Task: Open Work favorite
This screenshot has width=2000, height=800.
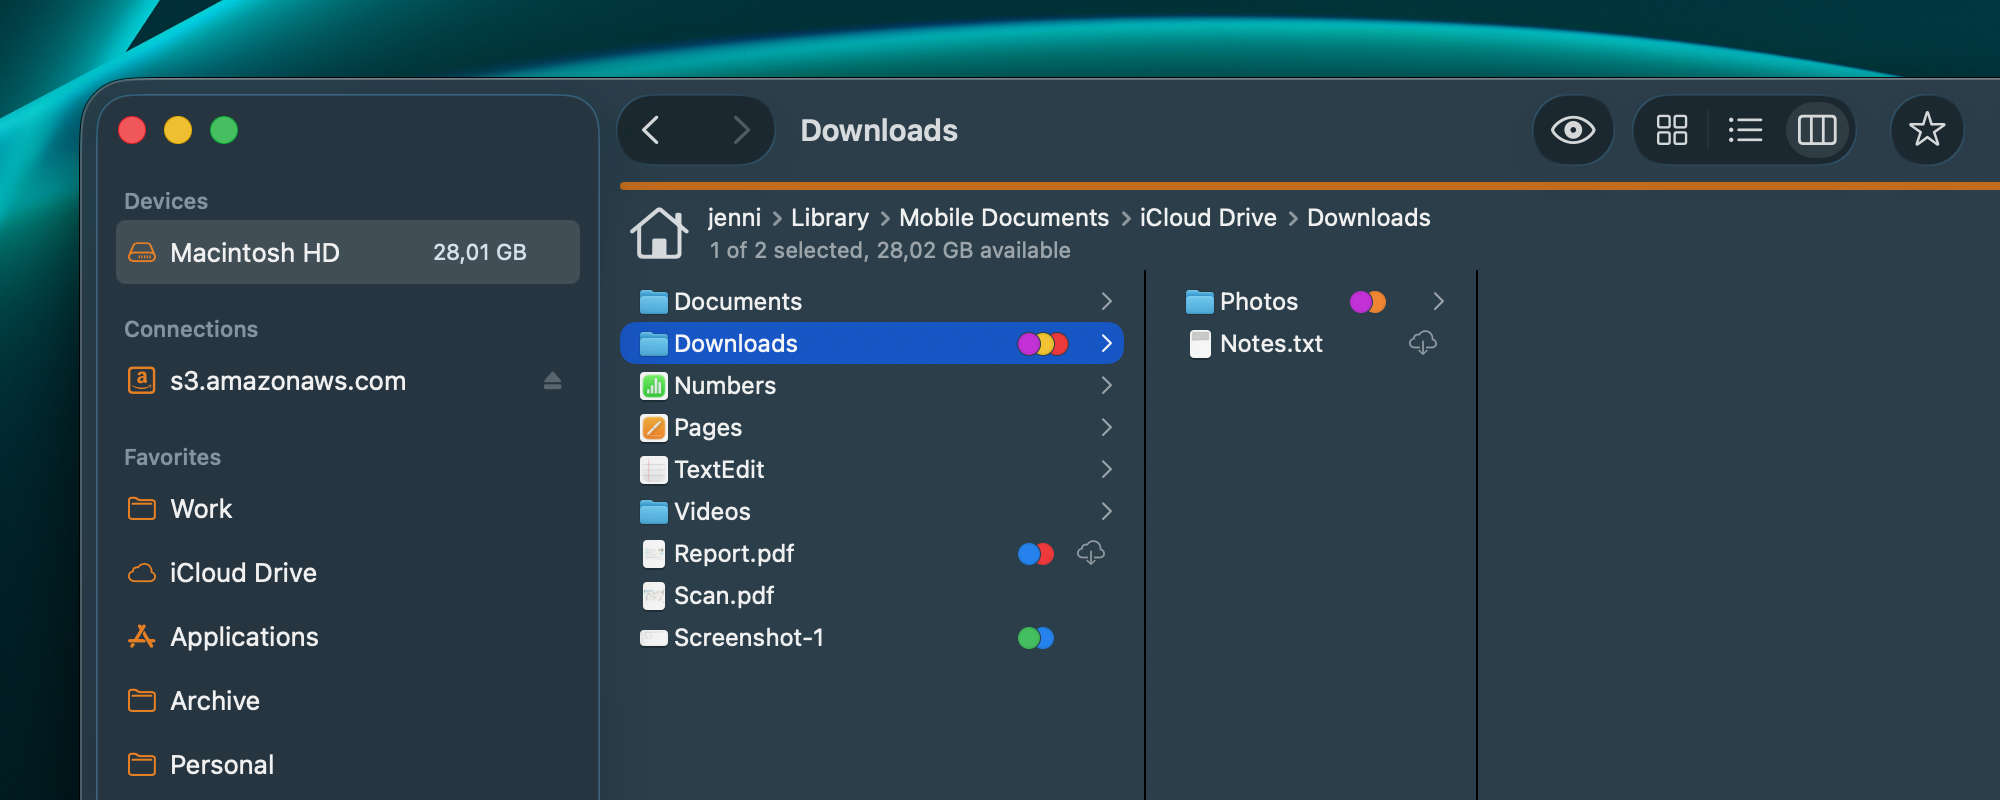Action: pos(201,508)
